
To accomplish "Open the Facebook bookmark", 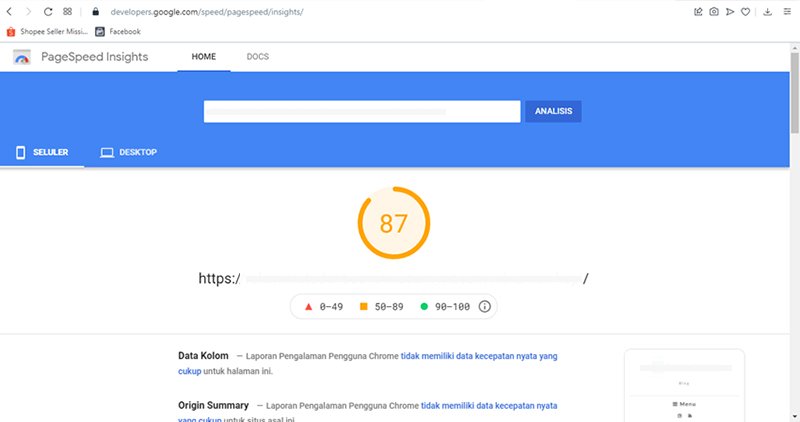I will click(118, 32).
